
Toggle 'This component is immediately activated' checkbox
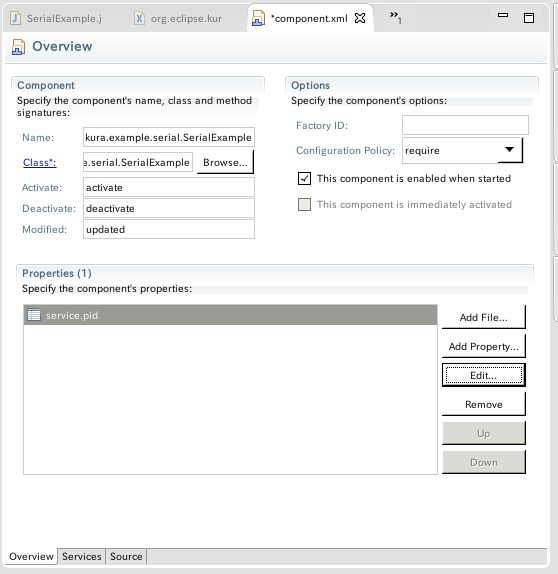point(304,204)
